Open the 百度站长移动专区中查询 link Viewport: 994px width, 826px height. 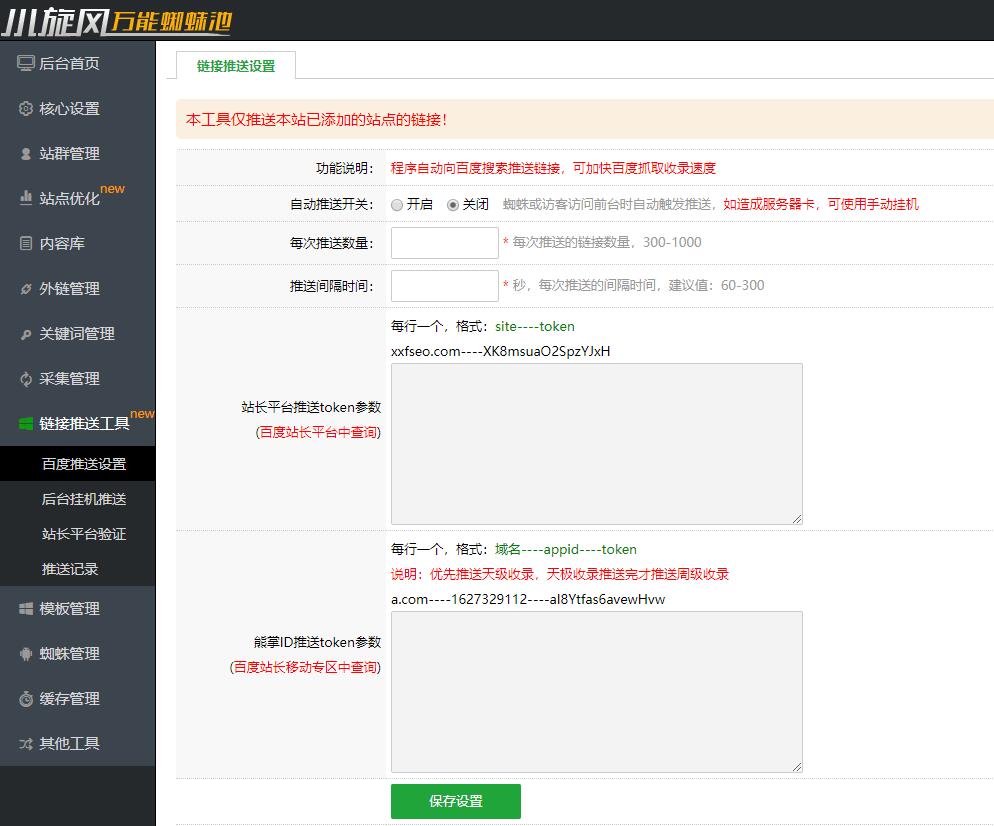click(305, 668)
